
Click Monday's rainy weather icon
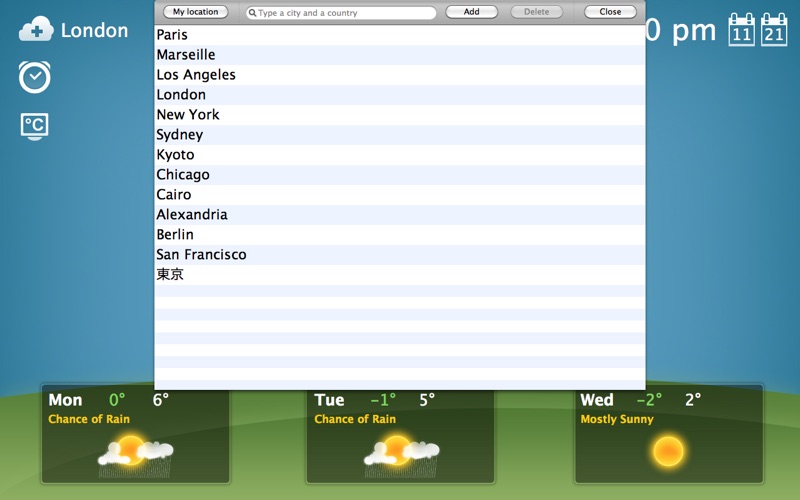(135, 453)
